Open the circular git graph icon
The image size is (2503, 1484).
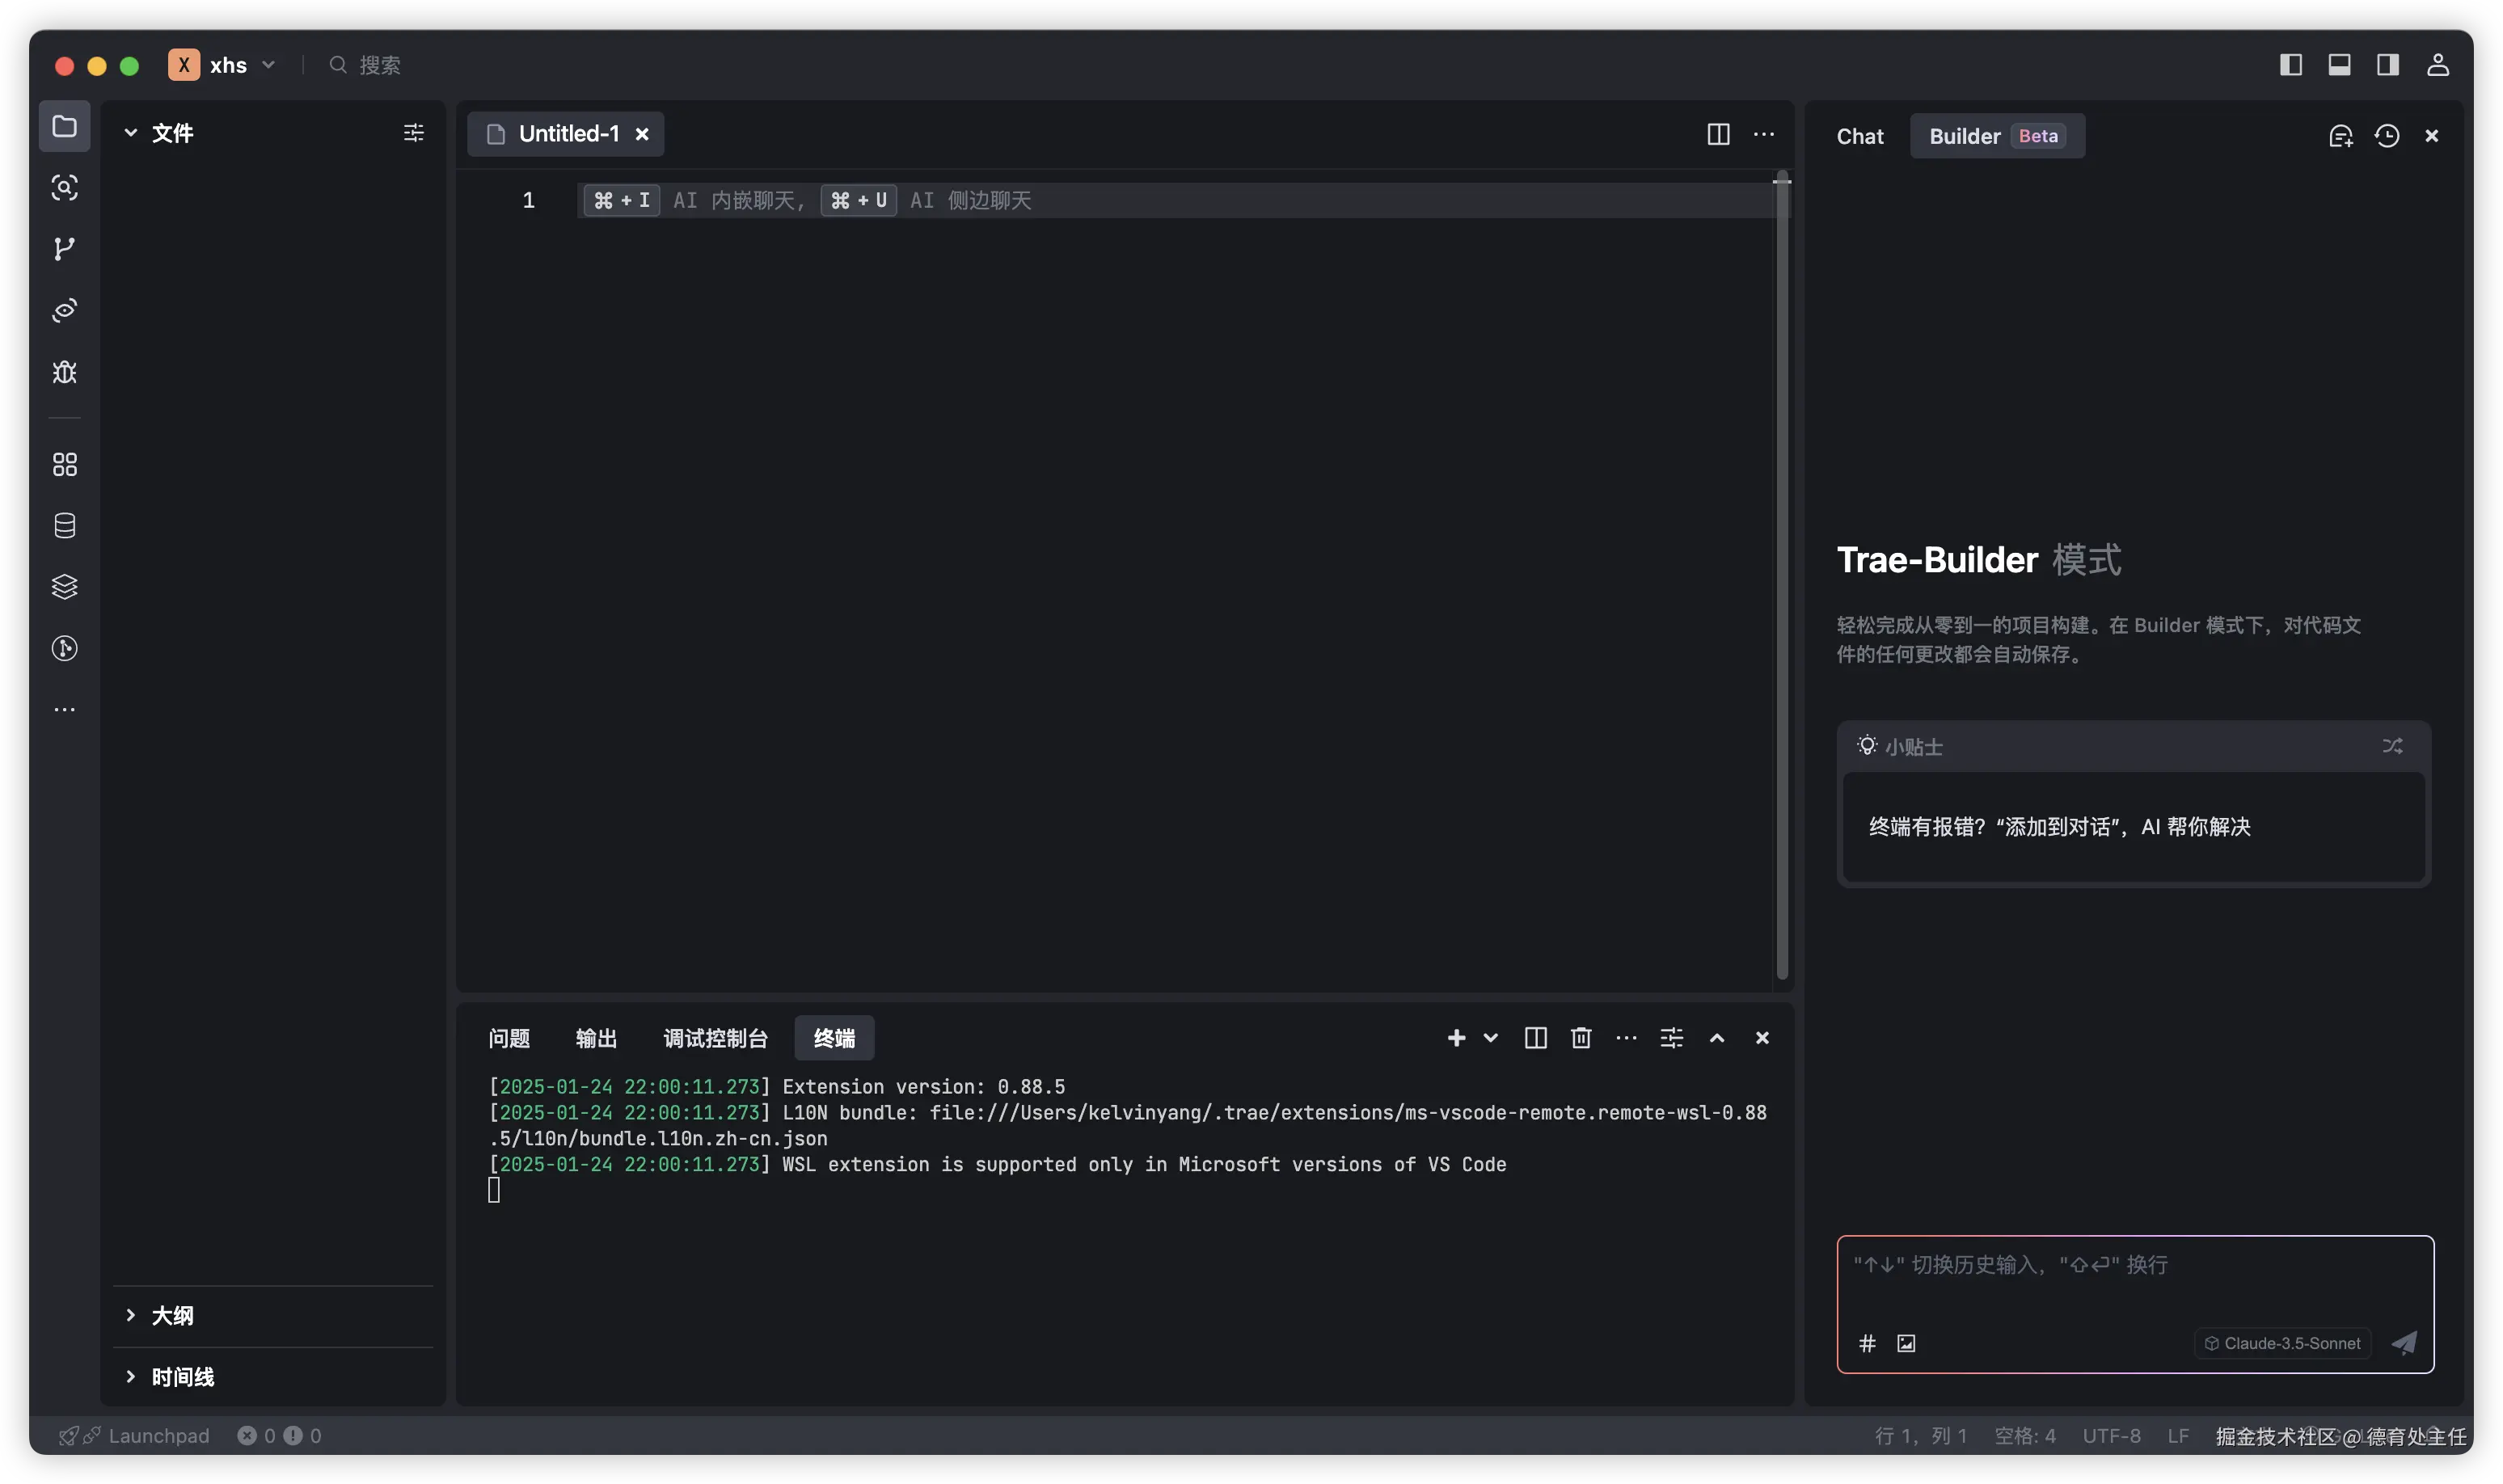click(64, 649)
